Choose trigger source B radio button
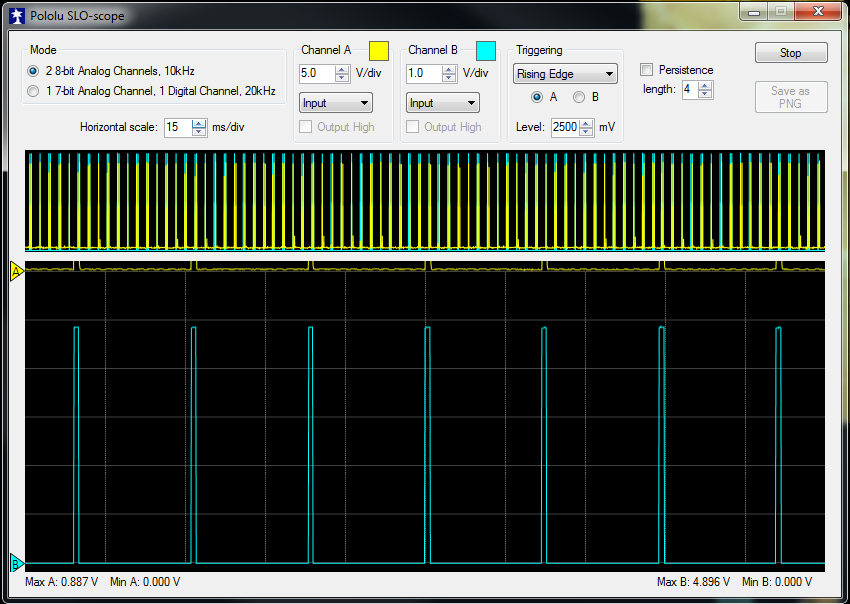The height and width of the screenshot is (604, 850). pyautogui.click(x=579, y=97)
